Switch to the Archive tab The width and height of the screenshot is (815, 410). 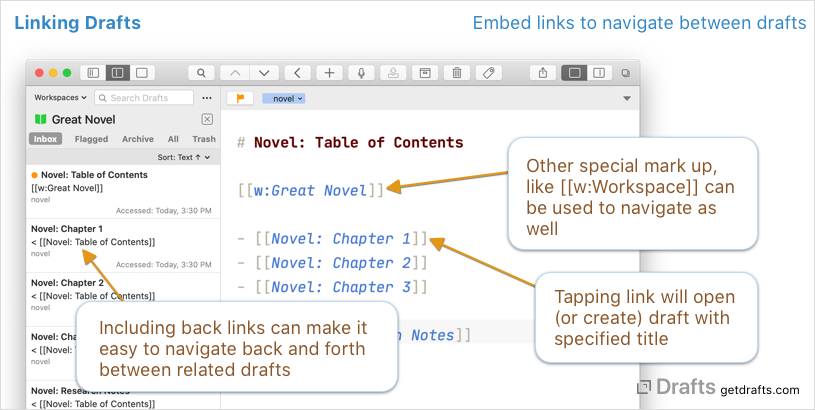pos(138,139)
